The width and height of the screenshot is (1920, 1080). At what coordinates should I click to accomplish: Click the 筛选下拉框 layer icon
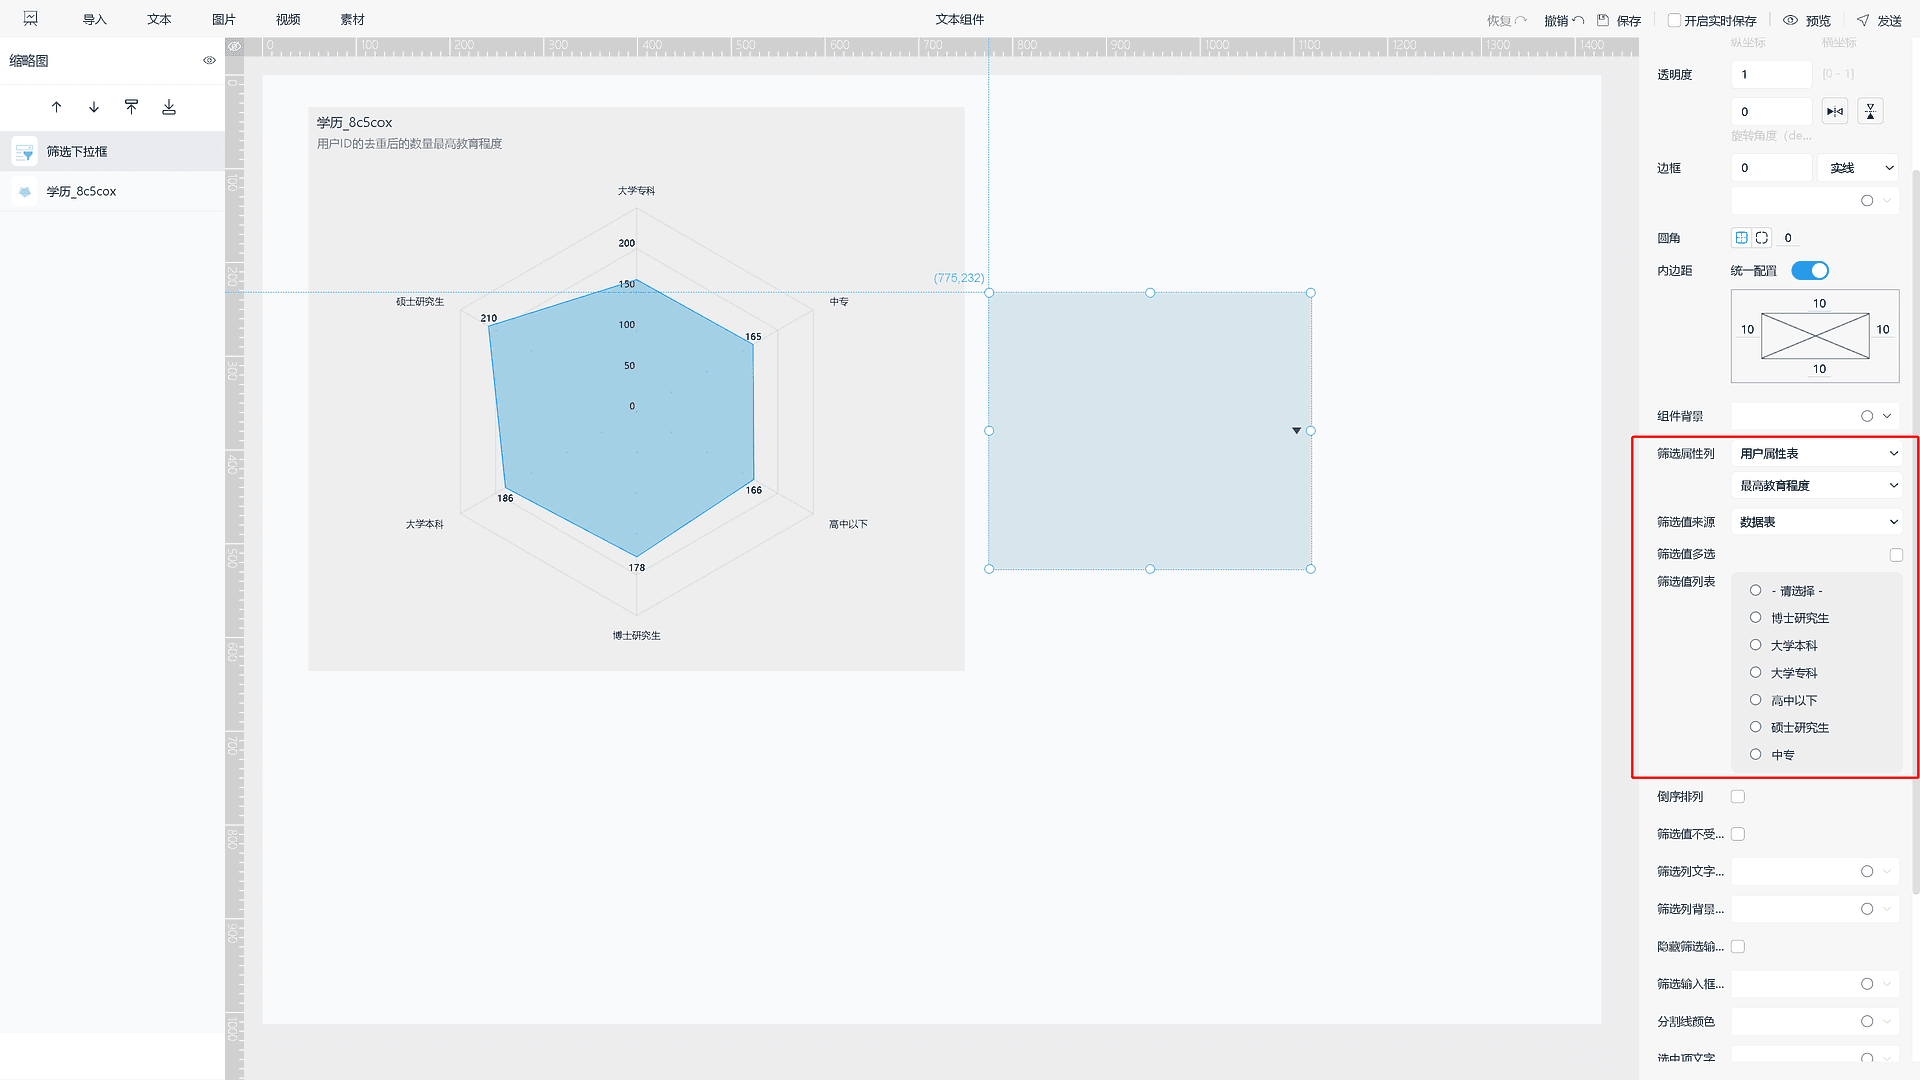point(25,152)
